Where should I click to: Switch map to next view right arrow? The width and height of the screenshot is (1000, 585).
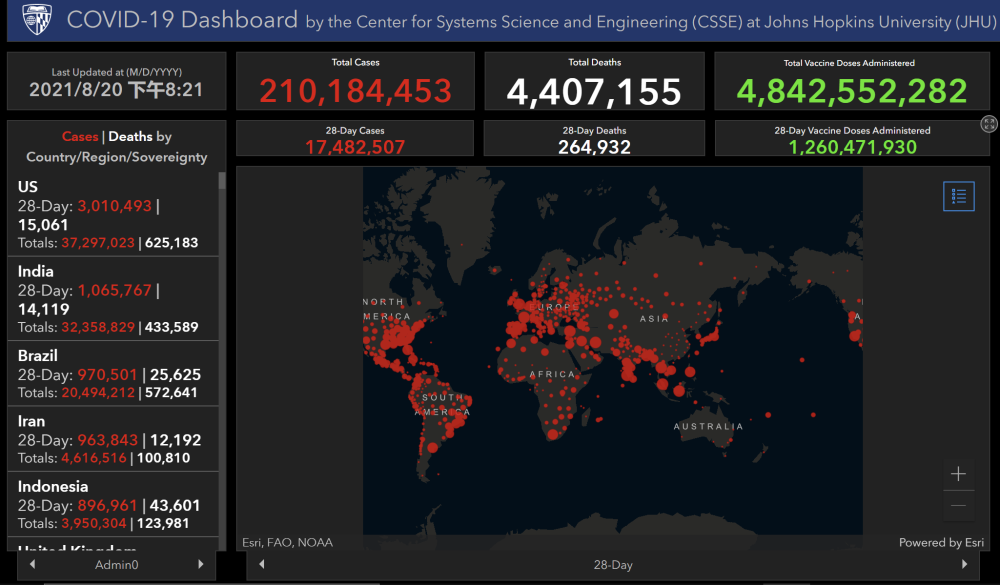point(964,564)
